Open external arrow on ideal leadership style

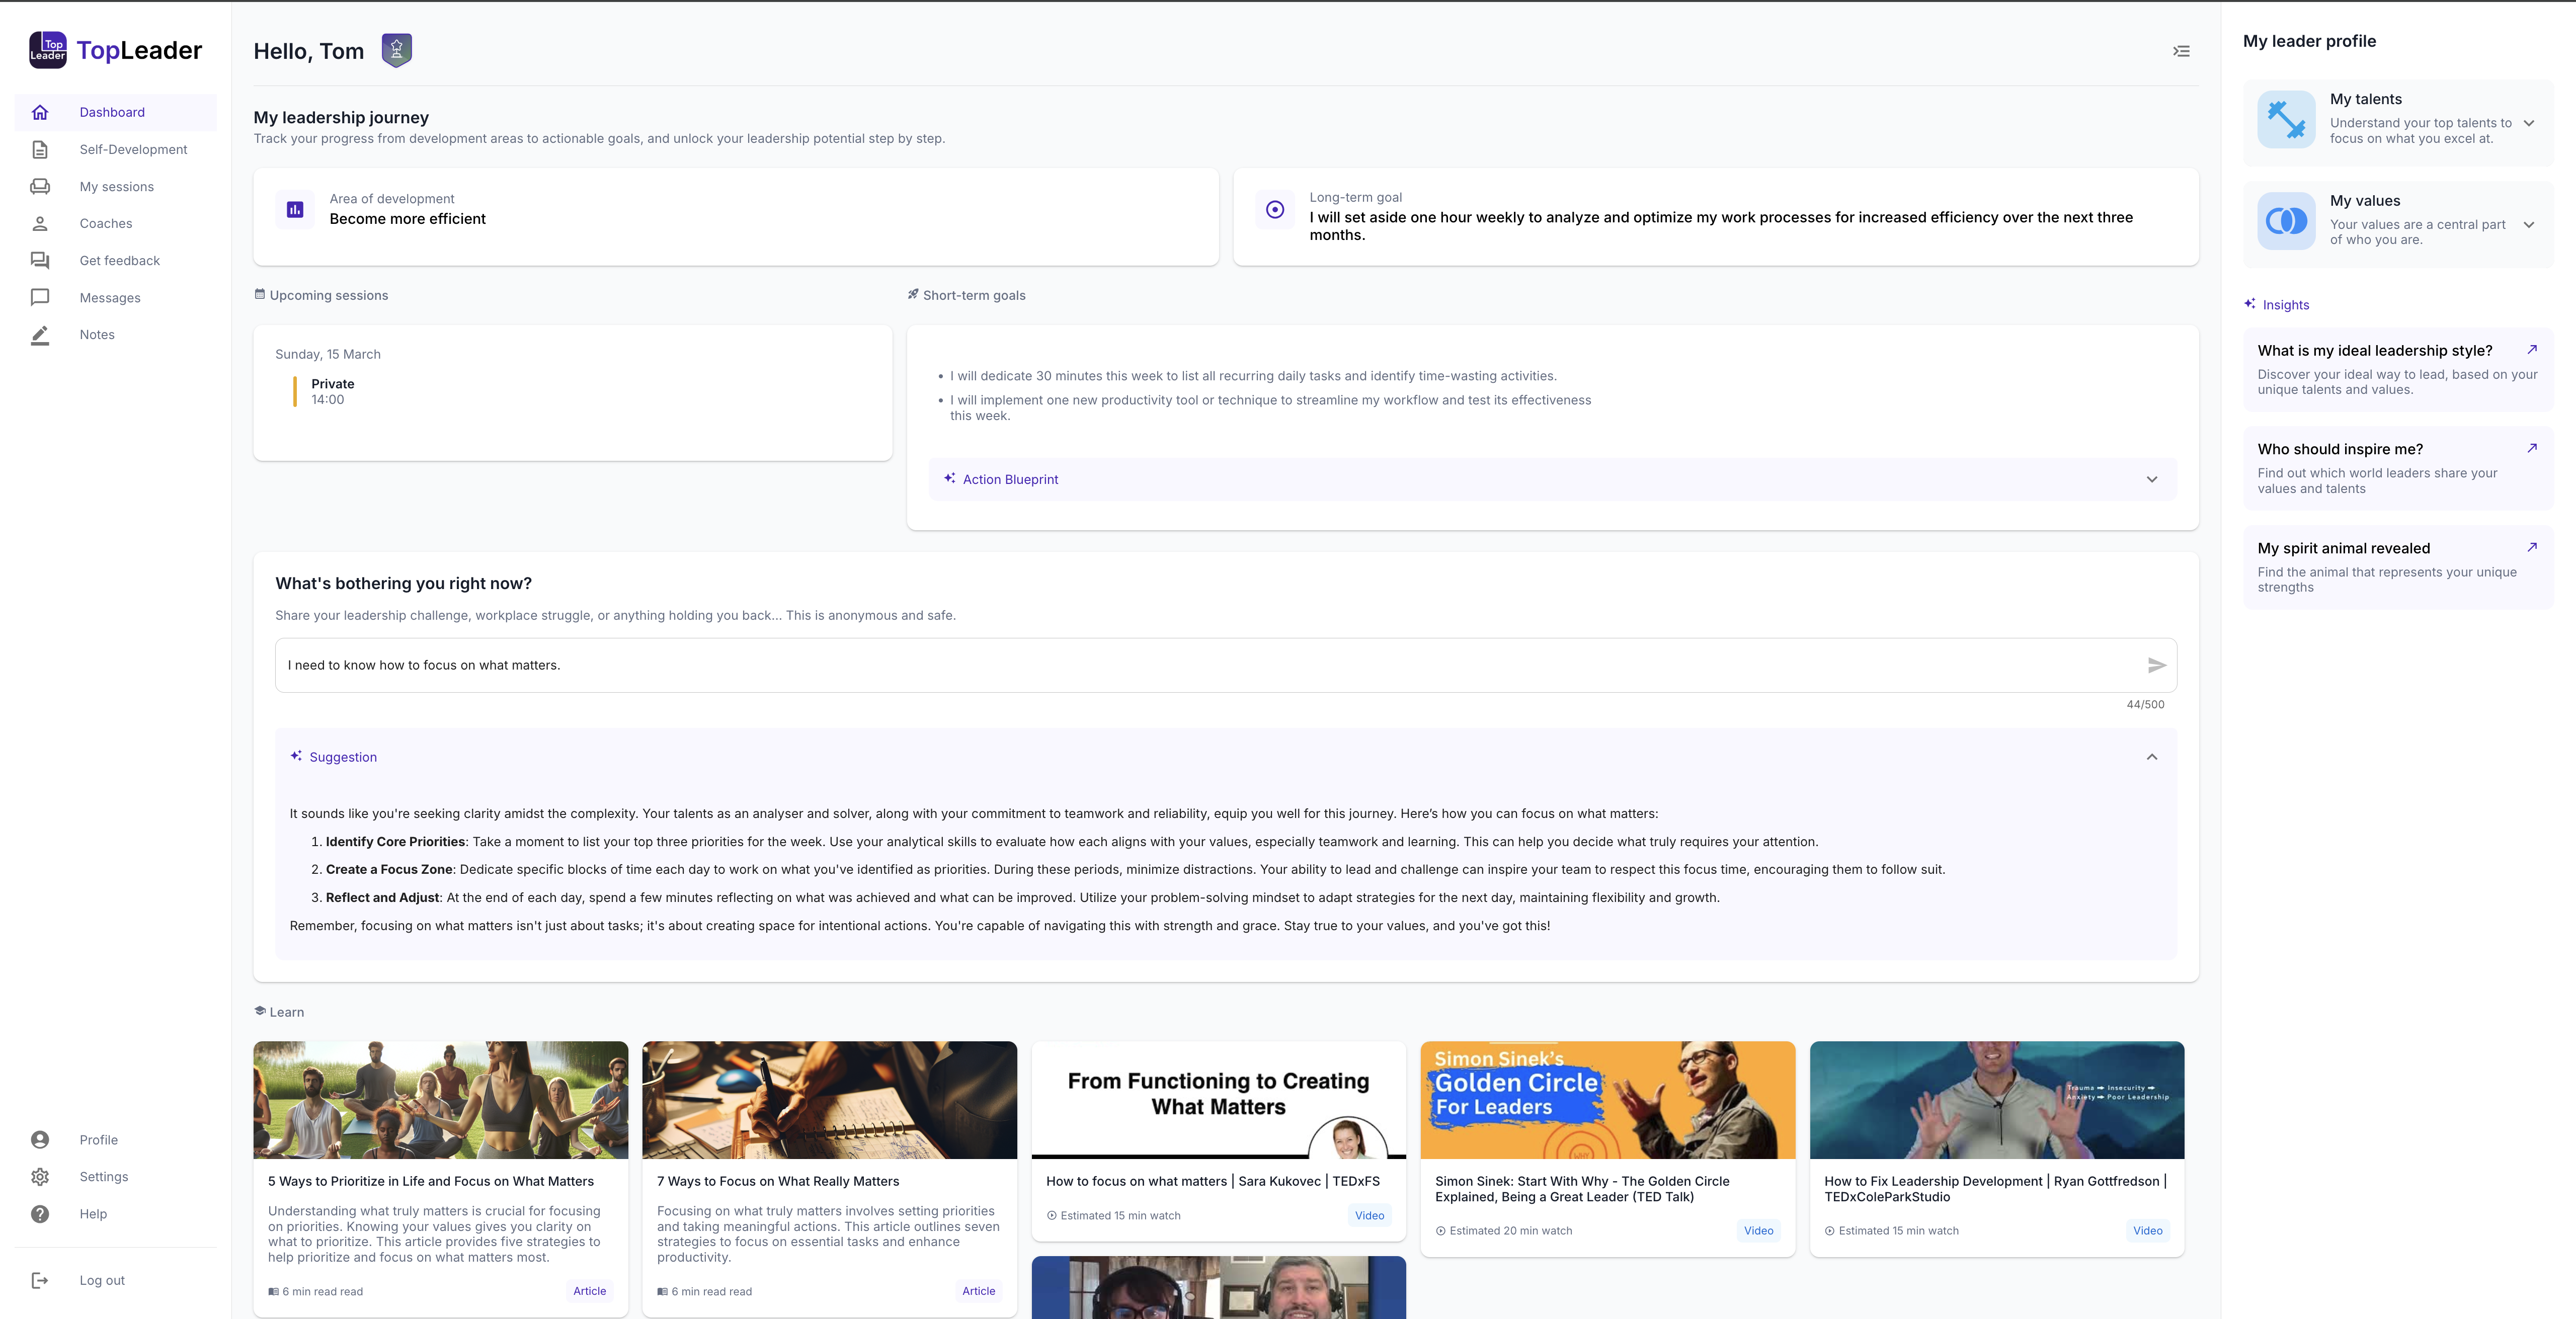pyautogui.click(x=2531, y=350)
